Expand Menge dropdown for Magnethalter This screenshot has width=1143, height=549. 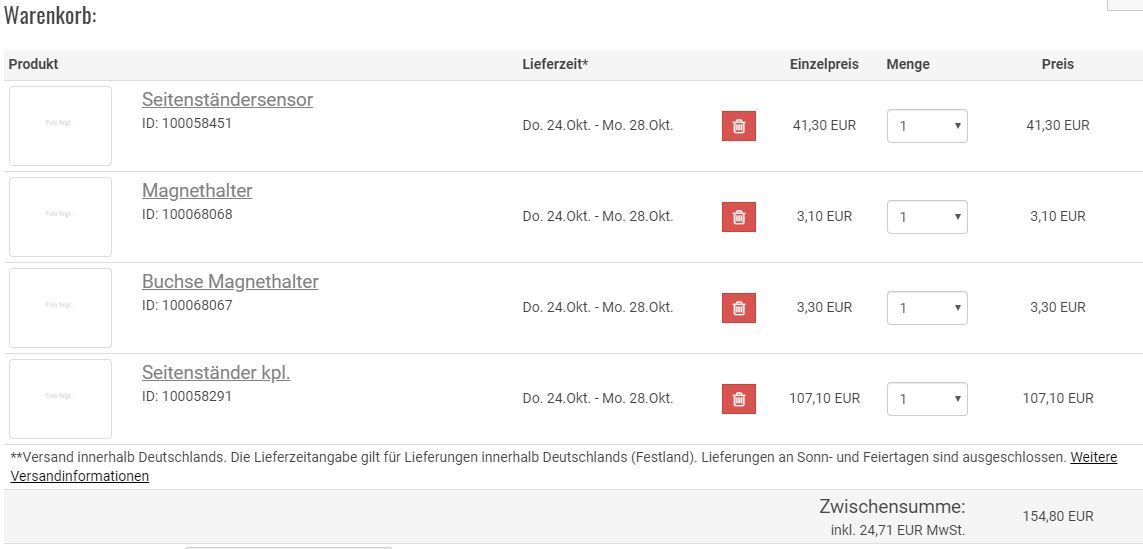coord(927,217)
